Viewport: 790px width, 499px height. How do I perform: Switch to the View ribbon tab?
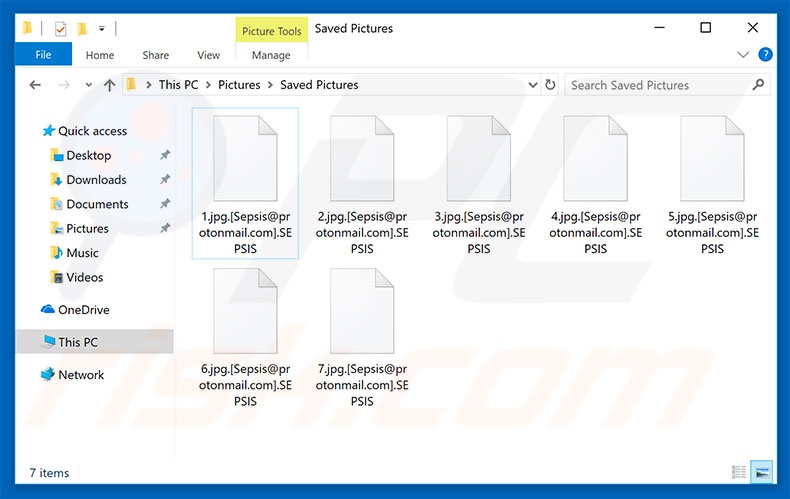tap(209, 55)
